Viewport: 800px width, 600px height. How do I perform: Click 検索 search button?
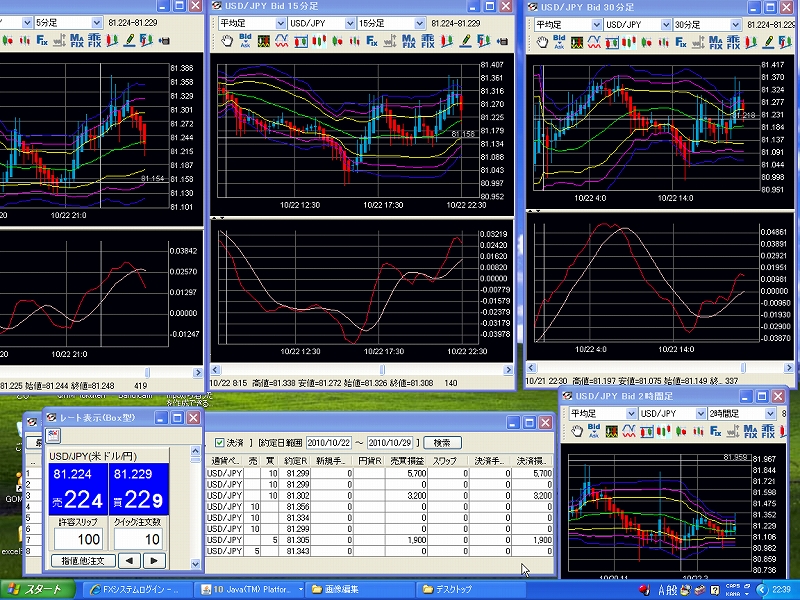[442, 443]
